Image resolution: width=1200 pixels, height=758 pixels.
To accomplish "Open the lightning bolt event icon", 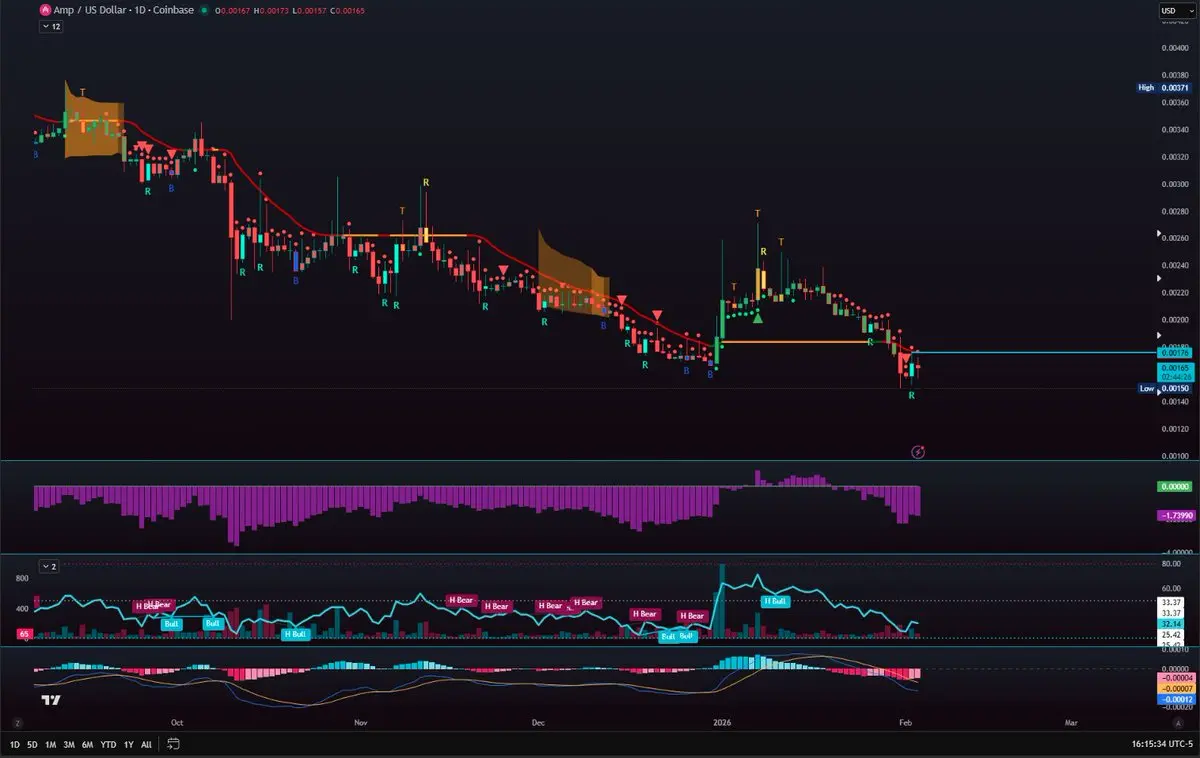I will click(918, 452).
